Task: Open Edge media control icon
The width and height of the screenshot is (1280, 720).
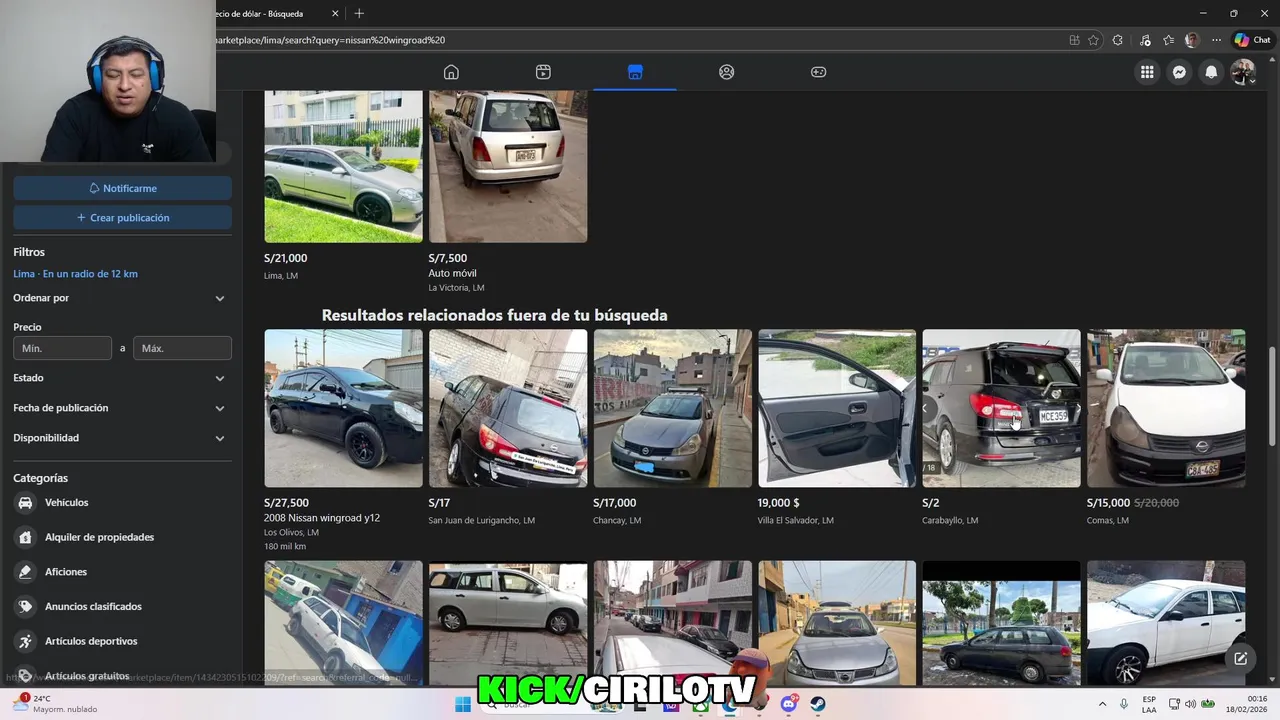Action: [1143, 40]
